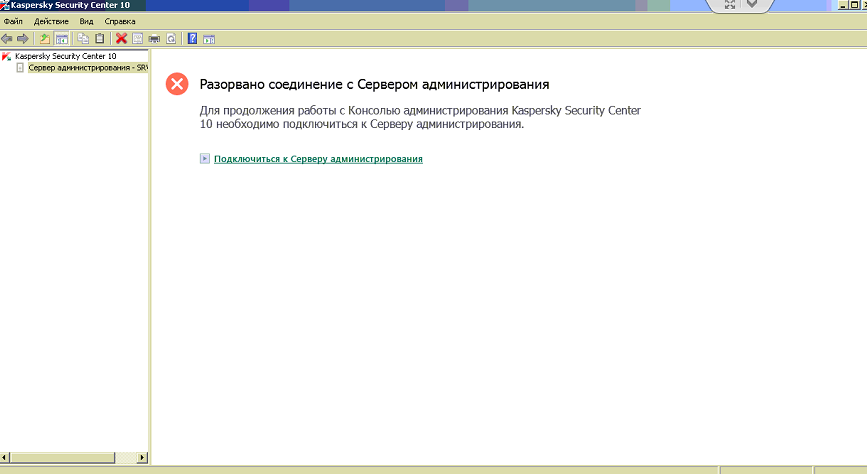Click the Properties toolbar icon
867x474 pixels.
click(138, 39)
